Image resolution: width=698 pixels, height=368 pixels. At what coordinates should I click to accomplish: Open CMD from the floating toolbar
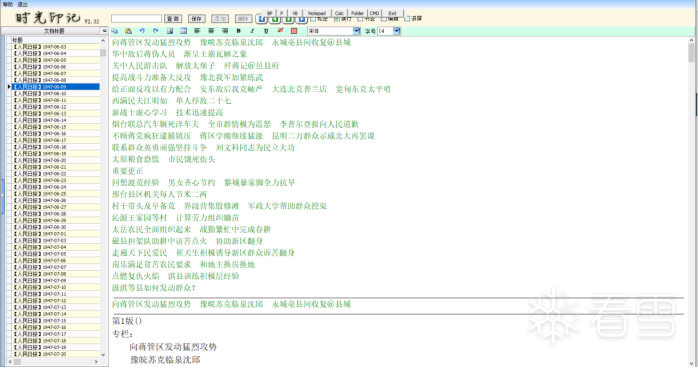click(x=374, y=13)
